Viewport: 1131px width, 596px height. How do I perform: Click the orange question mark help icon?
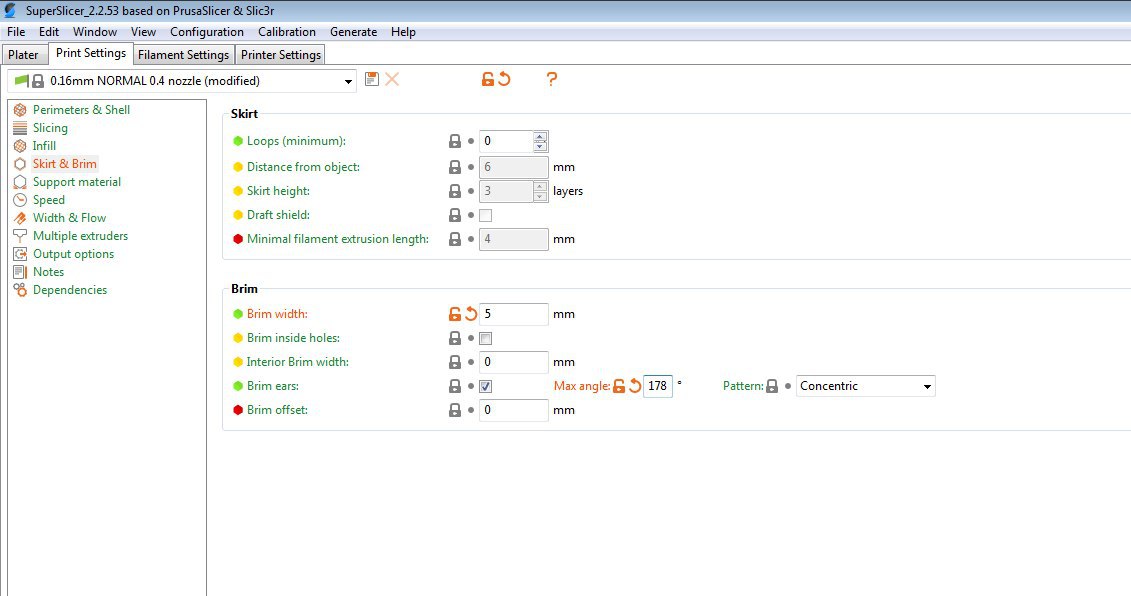[x=552, y=79]
